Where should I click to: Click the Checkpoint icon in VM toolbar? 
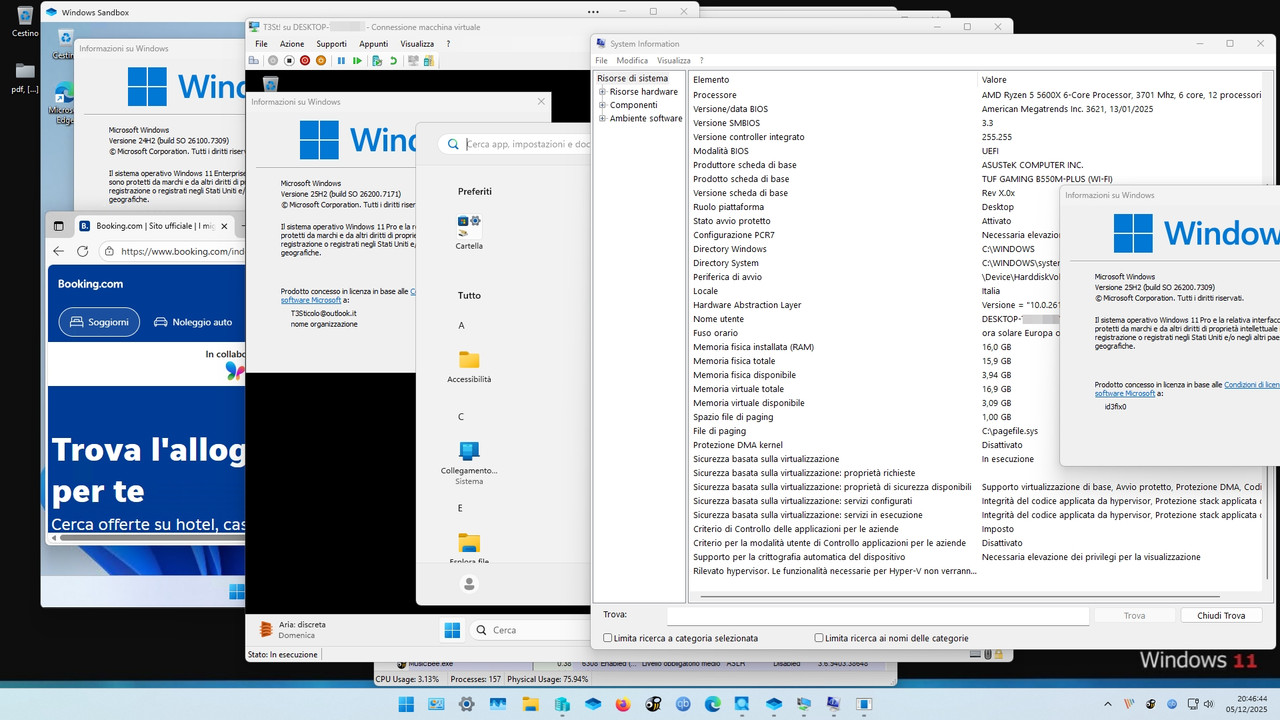377,61
